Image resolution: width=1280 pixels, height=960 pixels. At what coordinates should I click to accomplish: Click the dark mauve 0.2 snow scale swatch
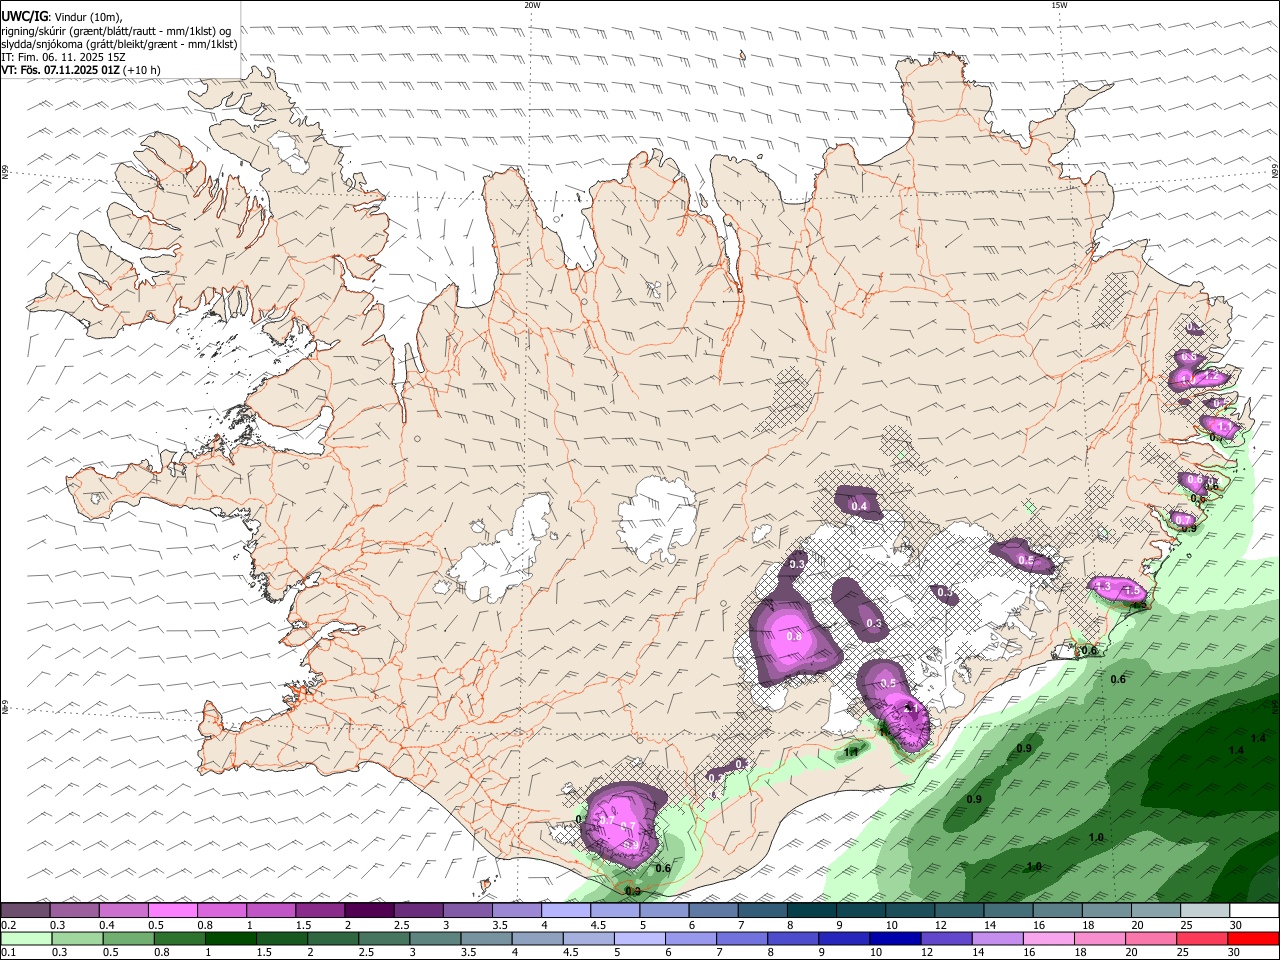26,911
